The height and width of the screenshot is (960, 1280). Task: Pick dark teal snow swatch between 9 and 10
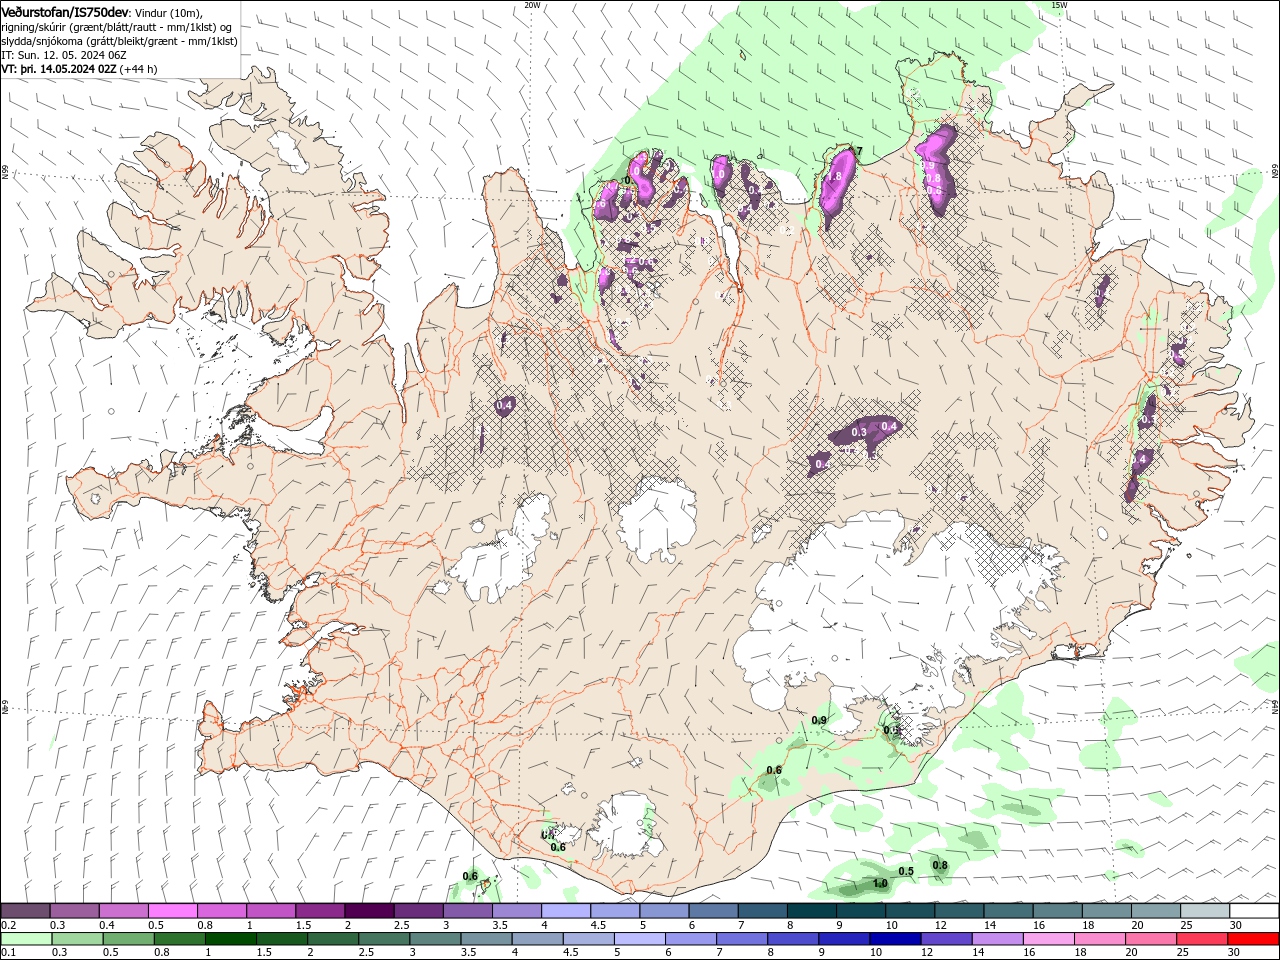[861, 911]
